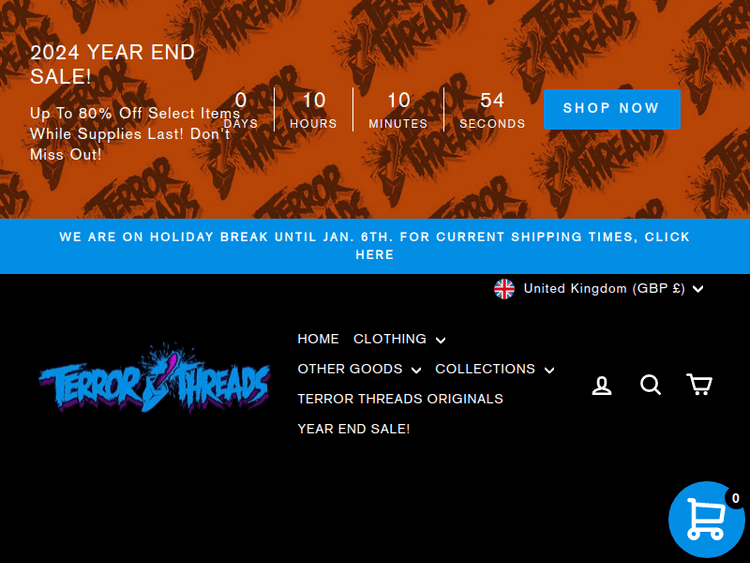Open the United Kingdom currency selector
This screenshot has width=750, height=563.
click(598, 289)
